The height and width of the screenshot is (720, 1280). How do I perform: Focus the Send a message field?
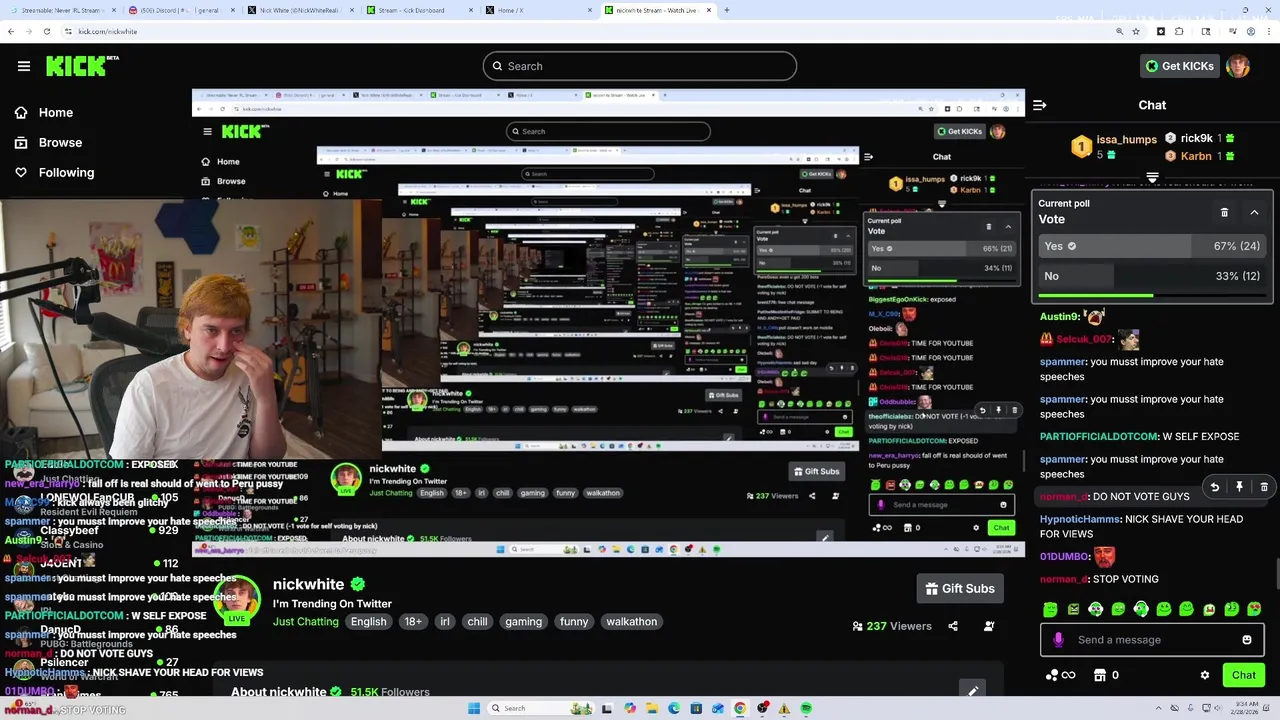coord(1152,640)
